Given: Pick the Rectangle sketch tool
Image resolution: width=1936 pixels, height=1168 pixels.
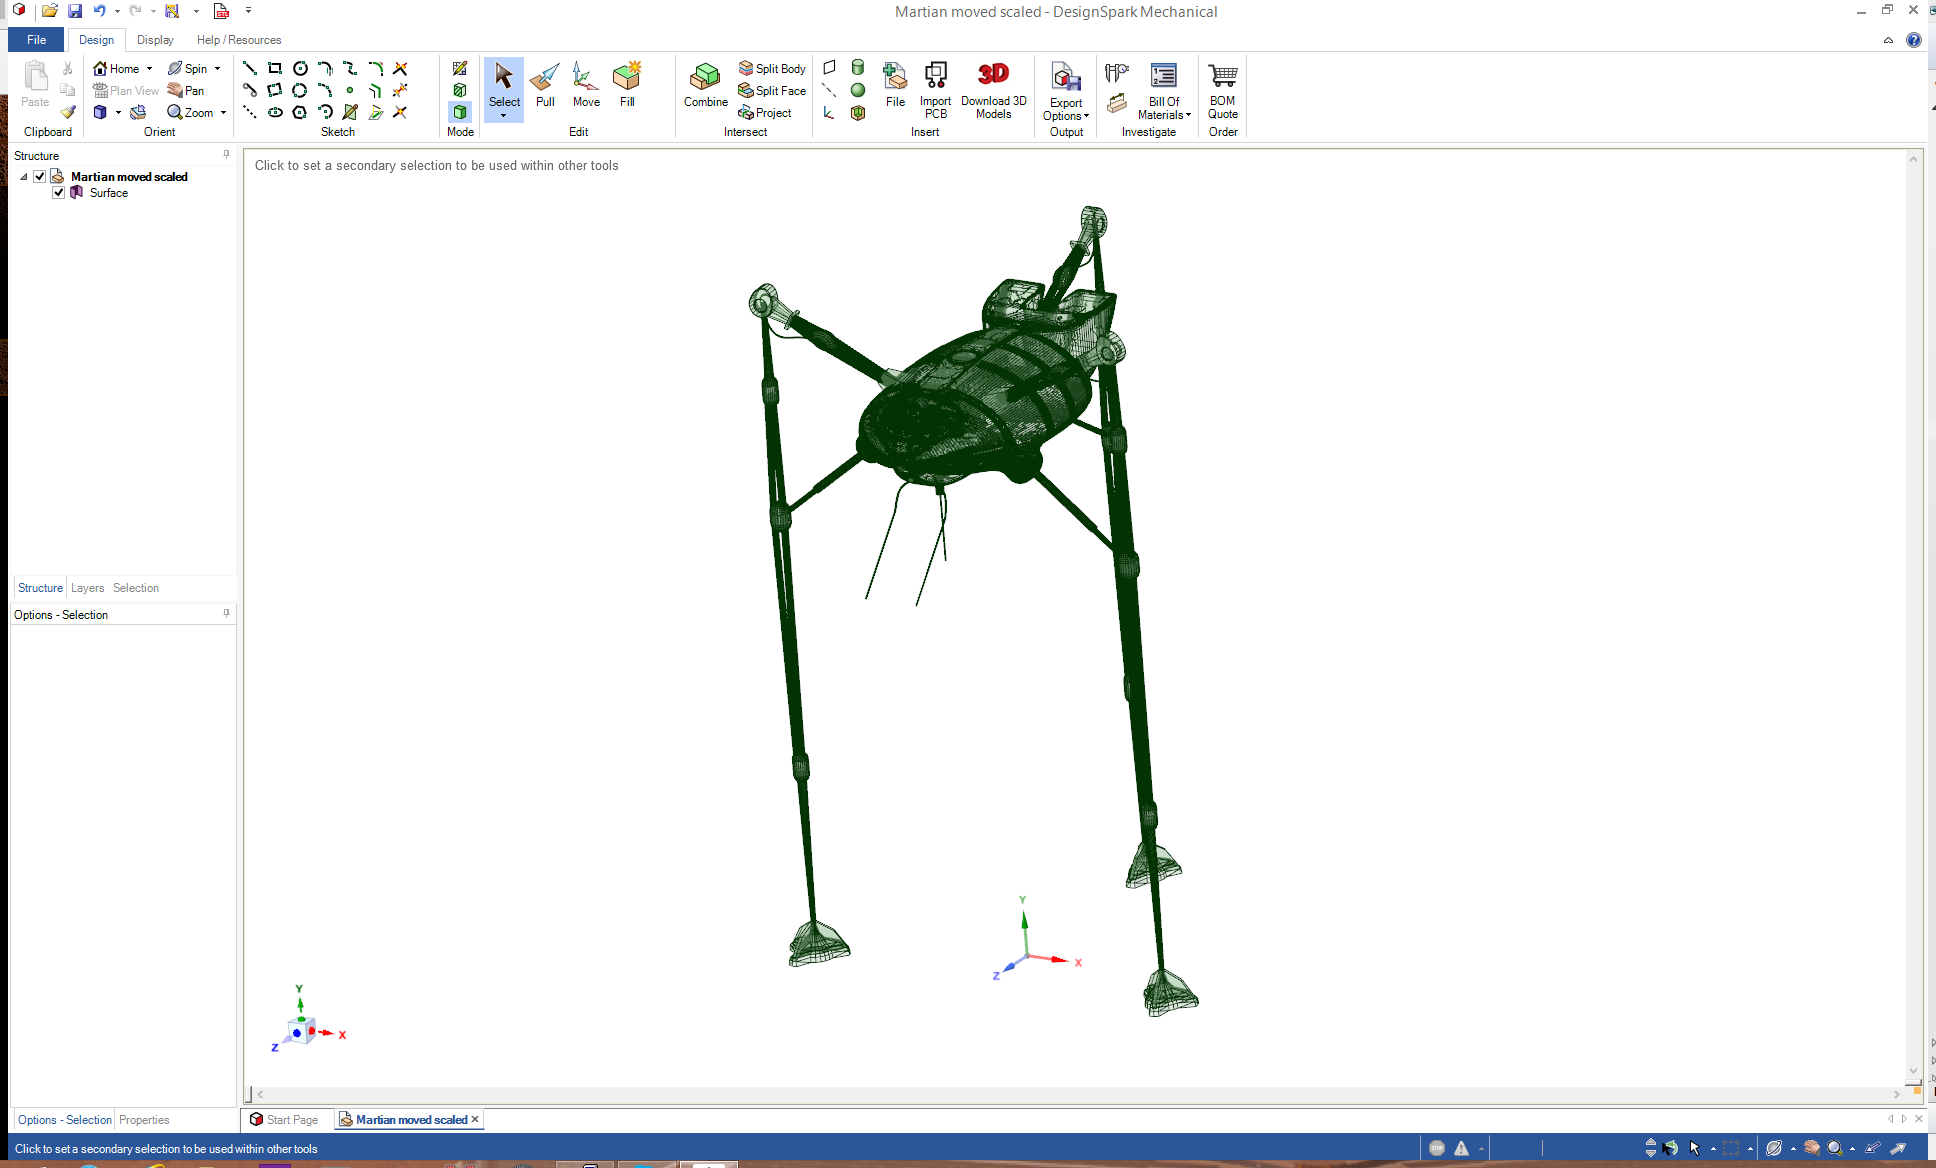Looking at the screenshot, I should [x=275, y=68].
